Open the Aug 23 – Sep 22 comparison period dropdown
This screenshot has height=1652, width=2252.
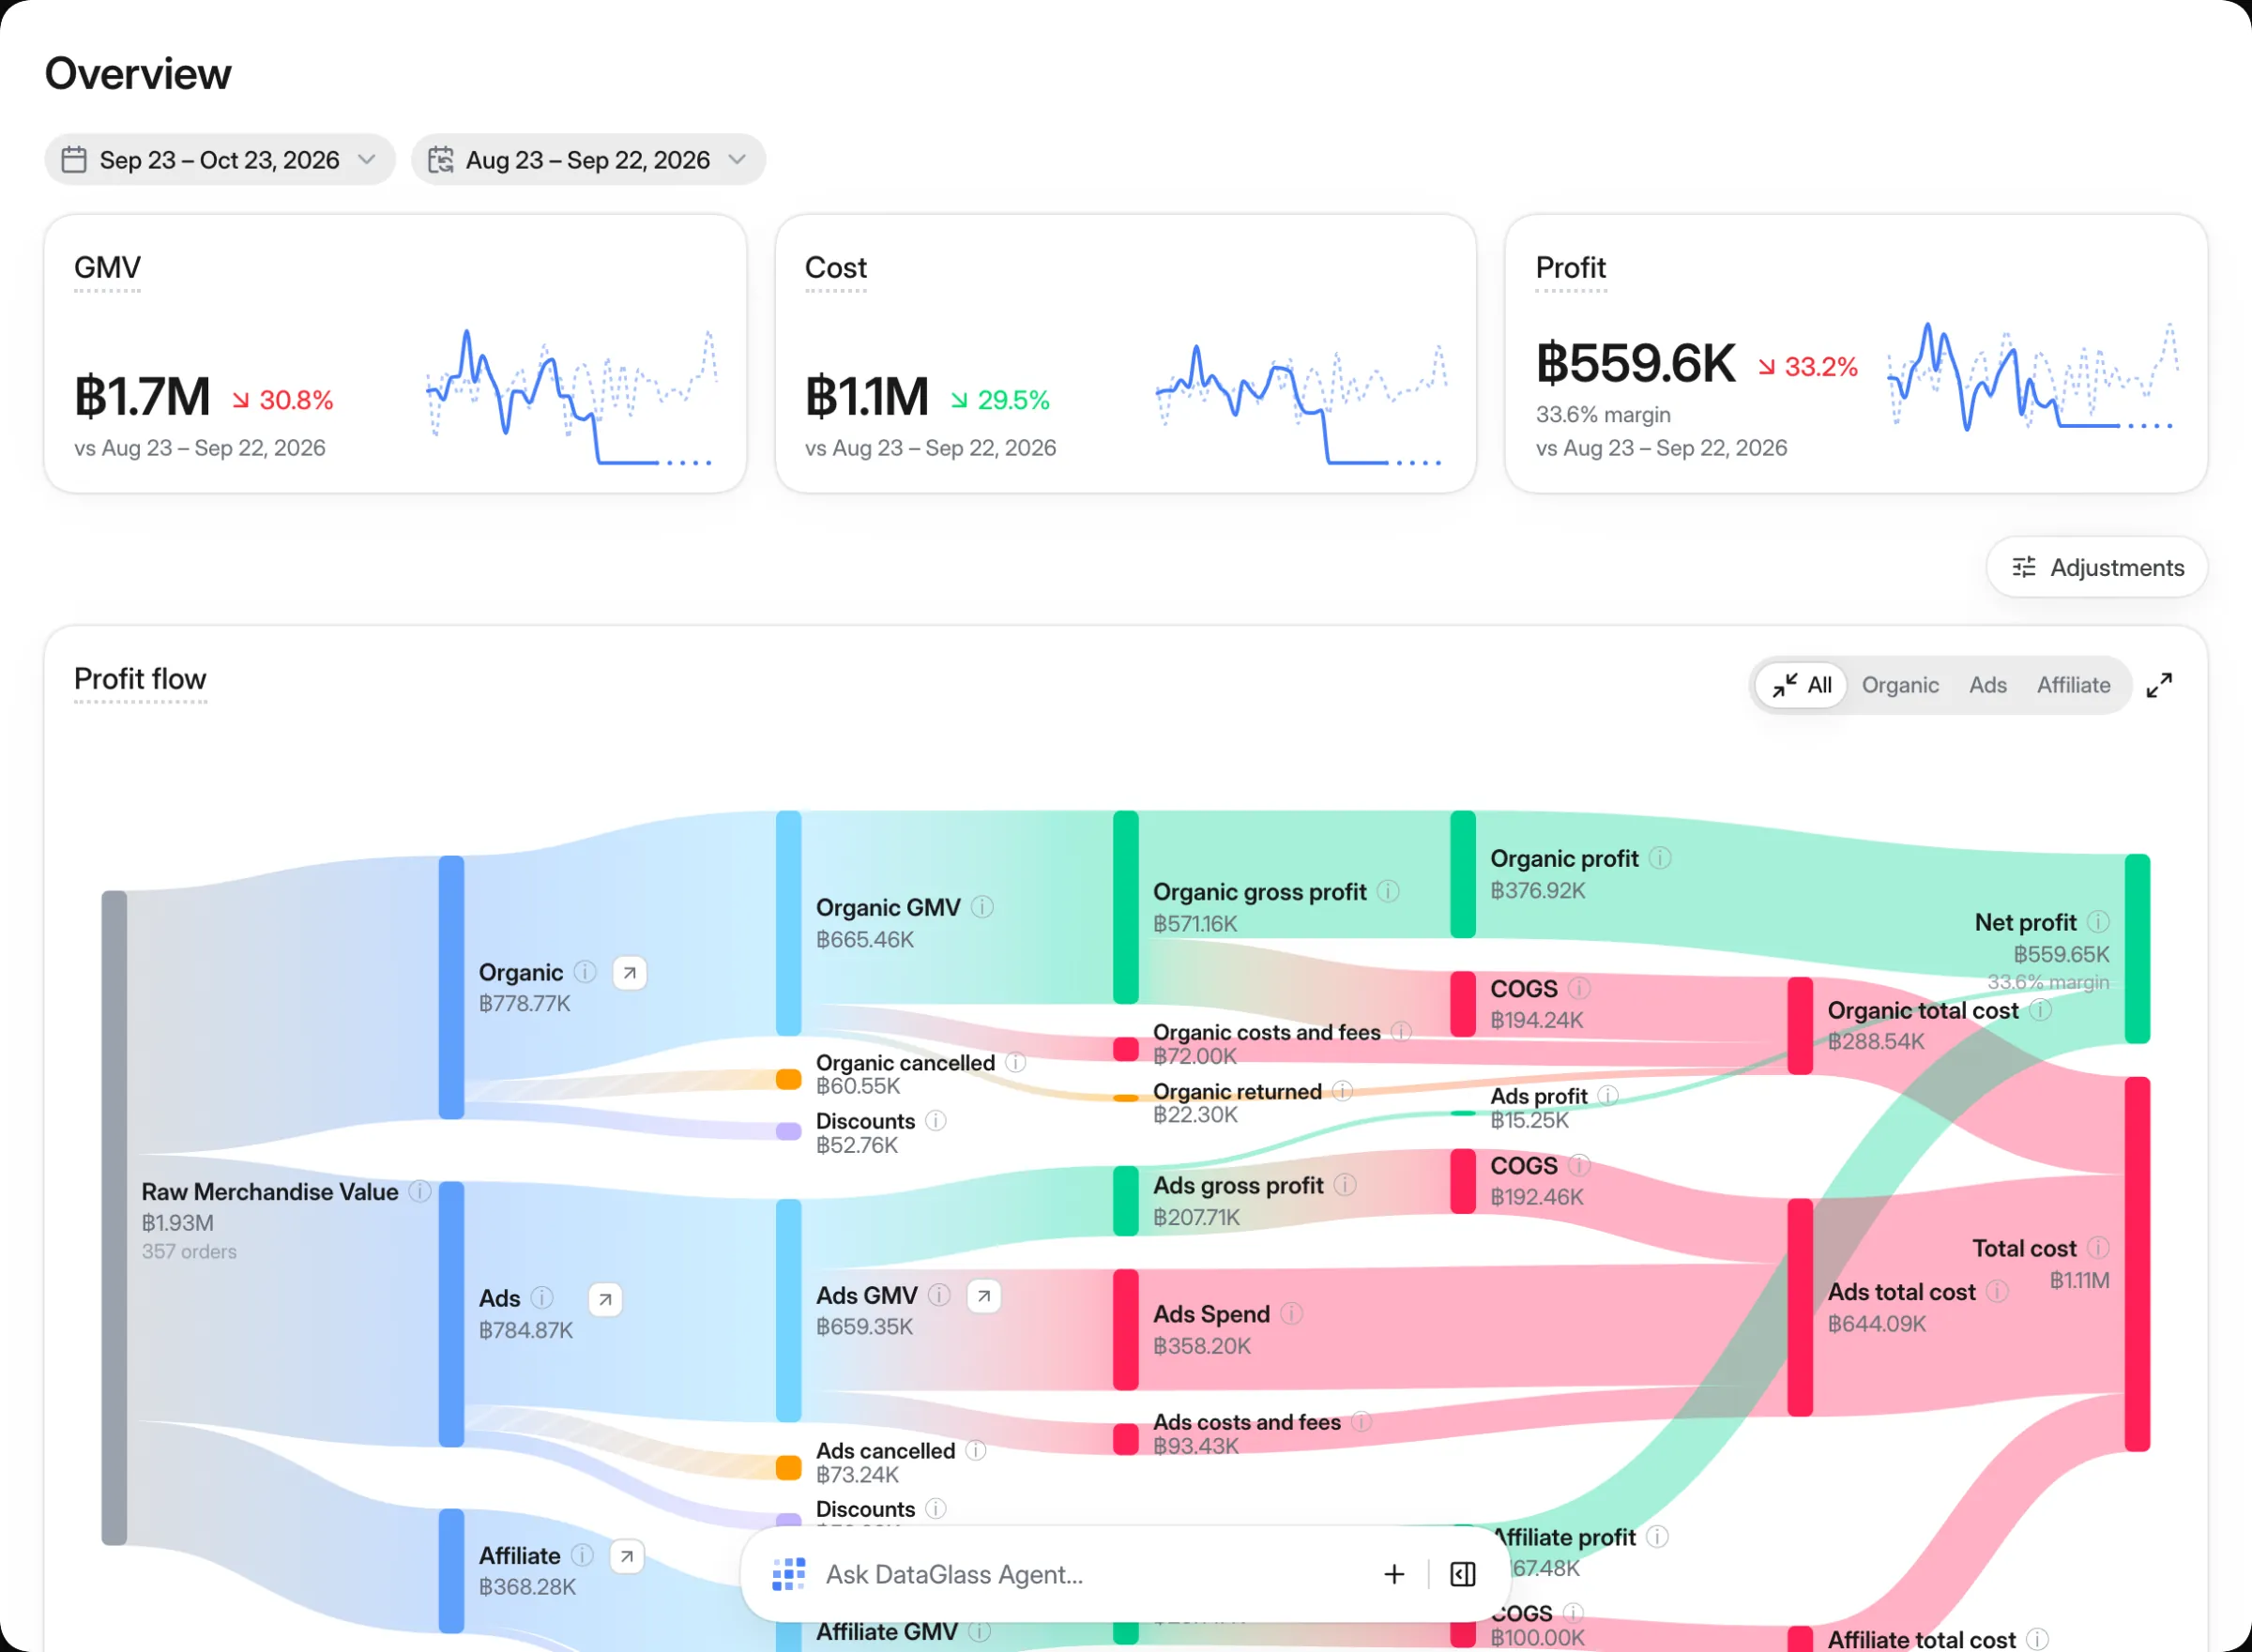coord(588,160)
